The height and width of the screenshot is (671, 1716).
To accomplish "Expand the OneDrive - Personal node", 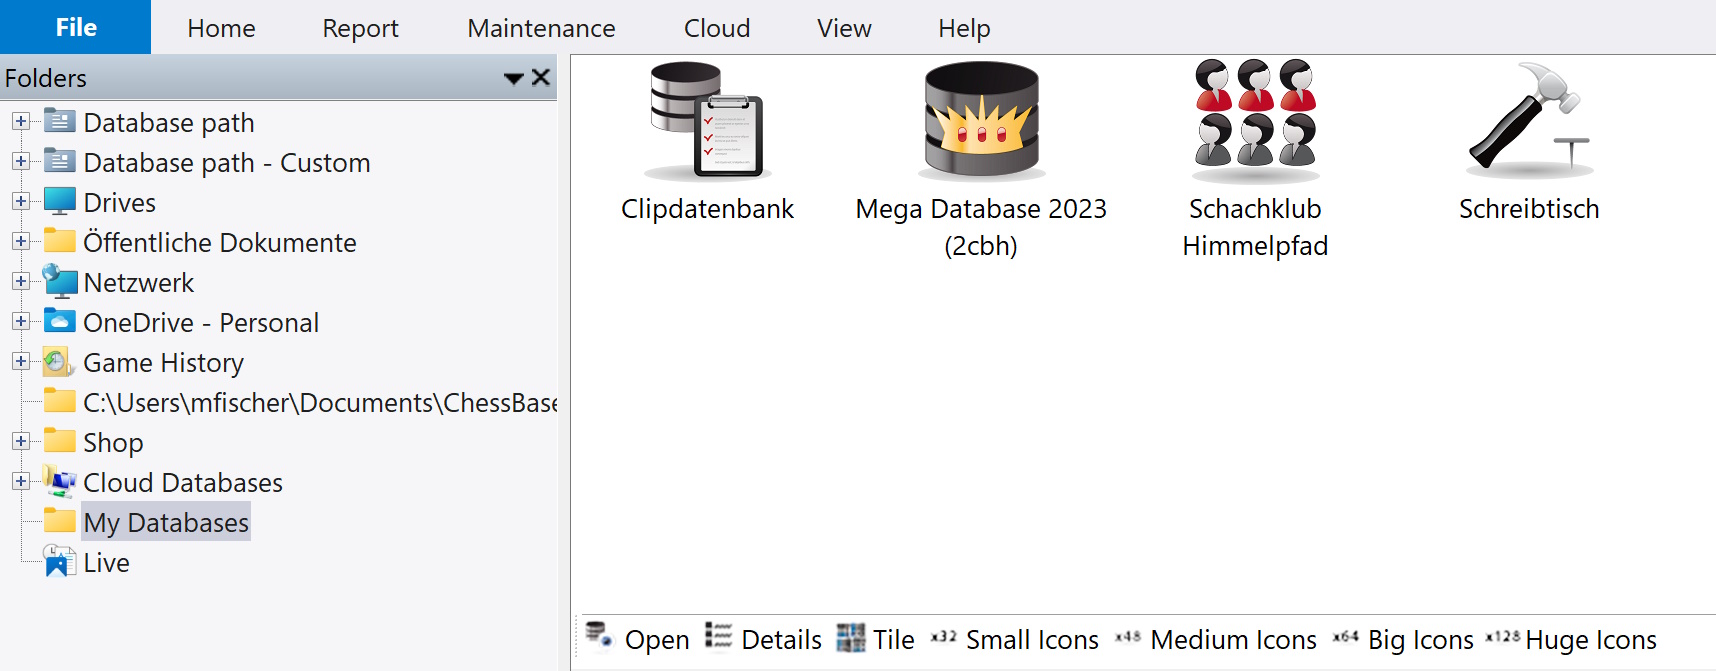I will (x=20, y=321).
